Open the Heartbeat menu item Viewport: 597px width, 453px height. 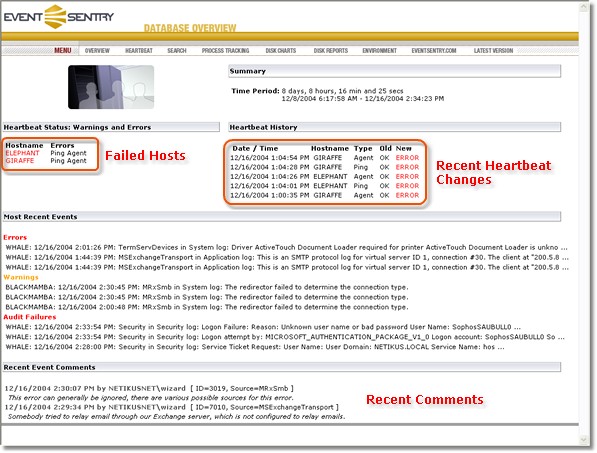[139, 51]
